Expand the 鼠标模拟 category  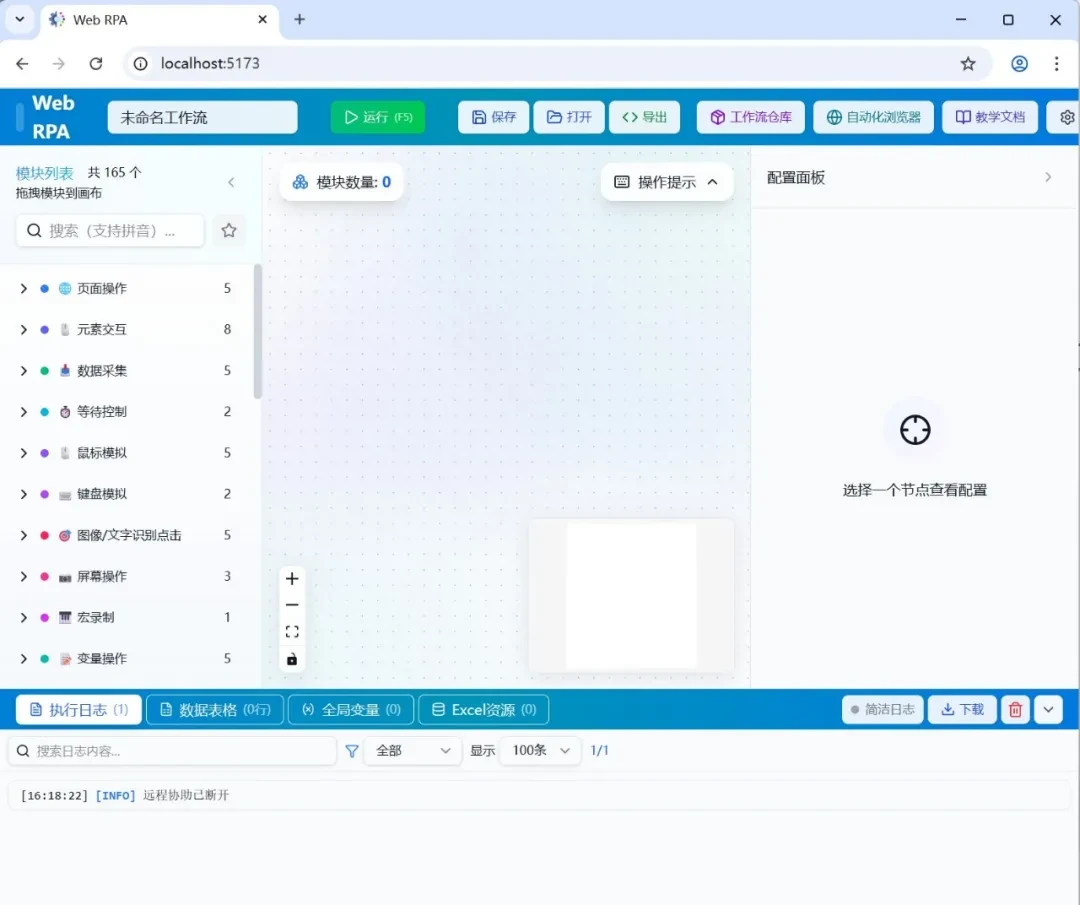point(23,453)
